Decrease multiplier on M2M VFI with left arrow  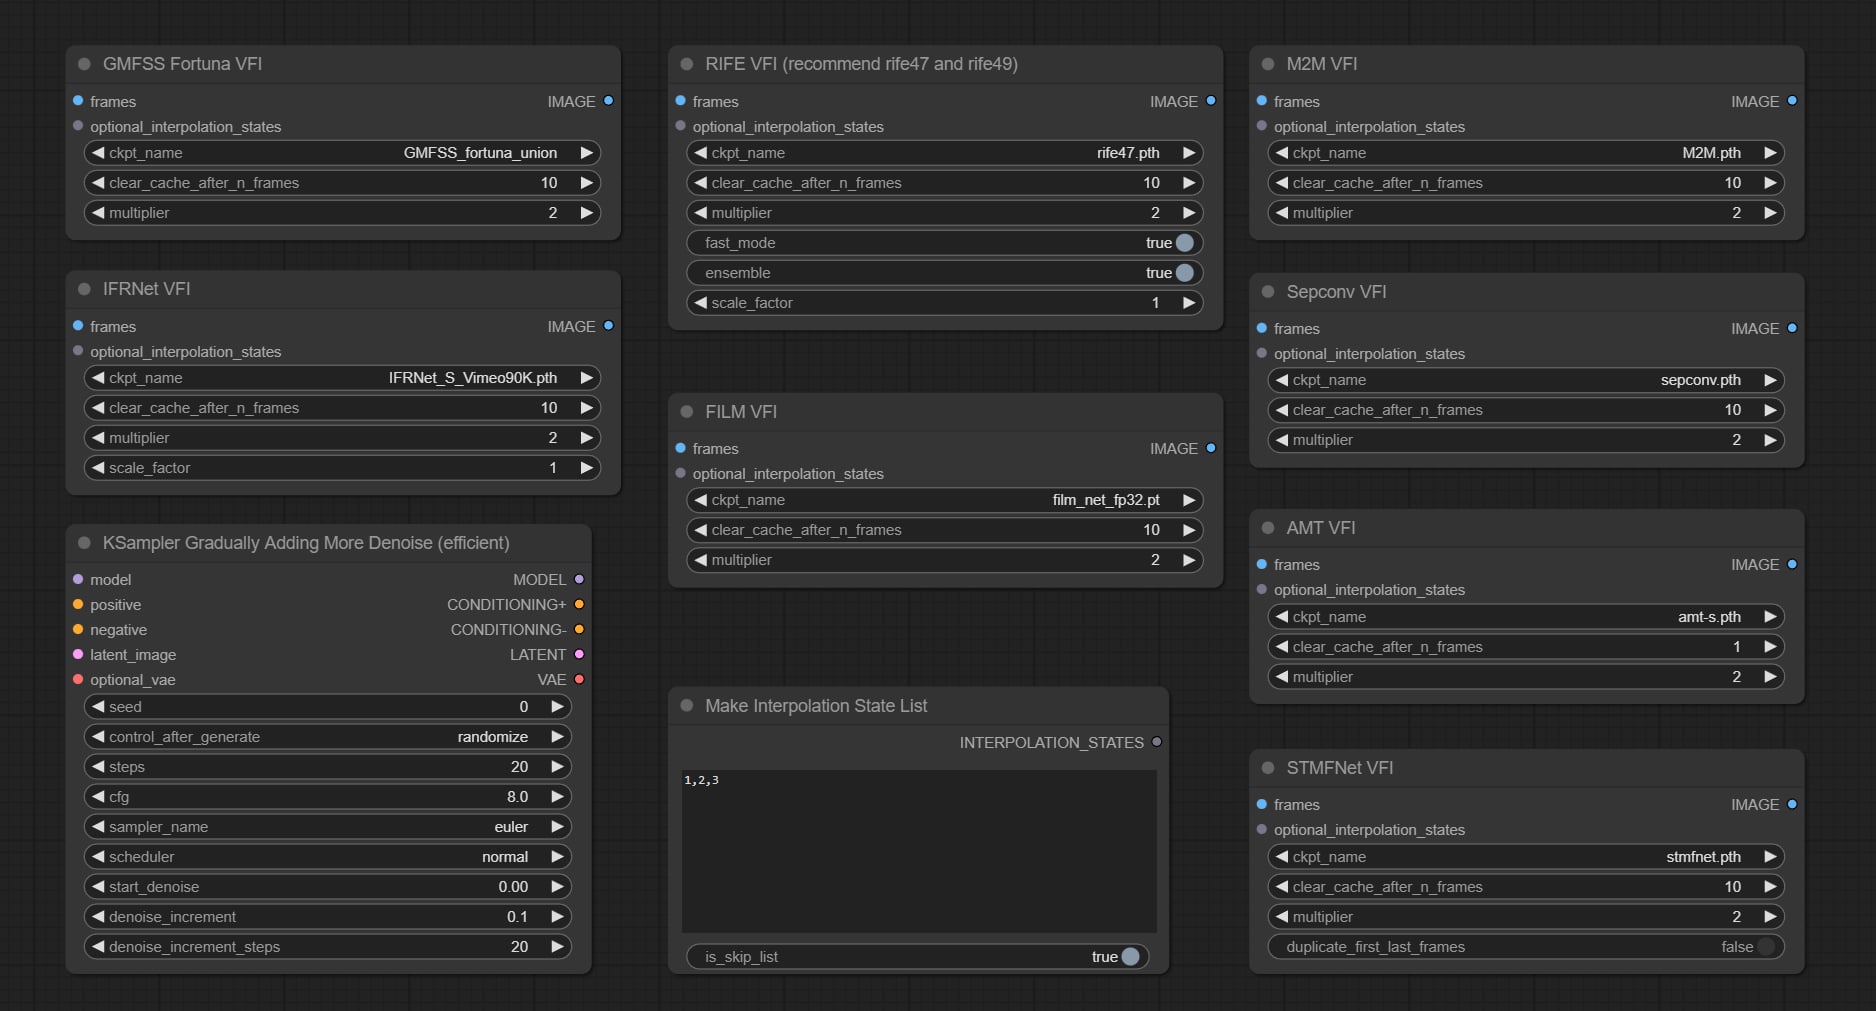pos(1282,213)
